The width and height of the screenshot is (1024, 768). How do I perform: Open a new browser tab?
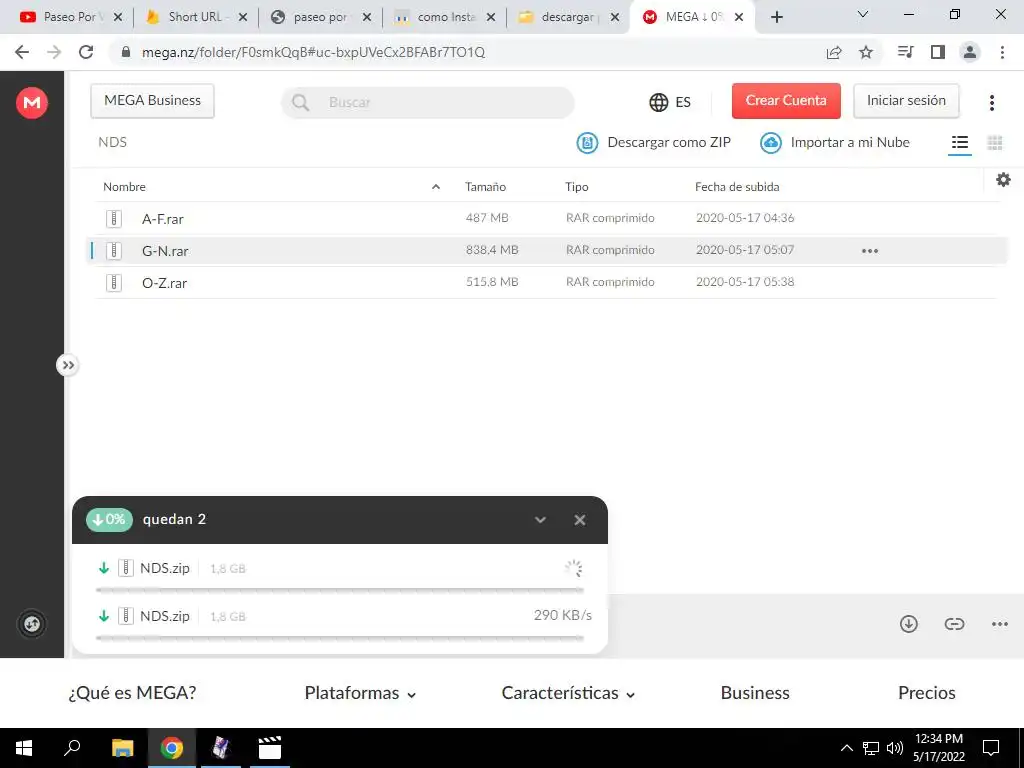point(776,18)
